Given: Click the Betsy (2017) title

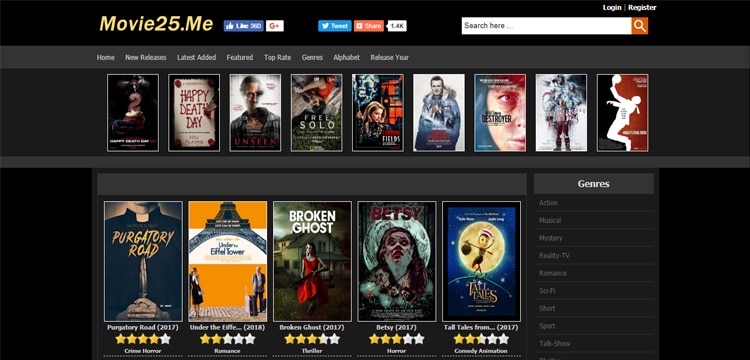Looking at the screenshot, I should 397,327.
